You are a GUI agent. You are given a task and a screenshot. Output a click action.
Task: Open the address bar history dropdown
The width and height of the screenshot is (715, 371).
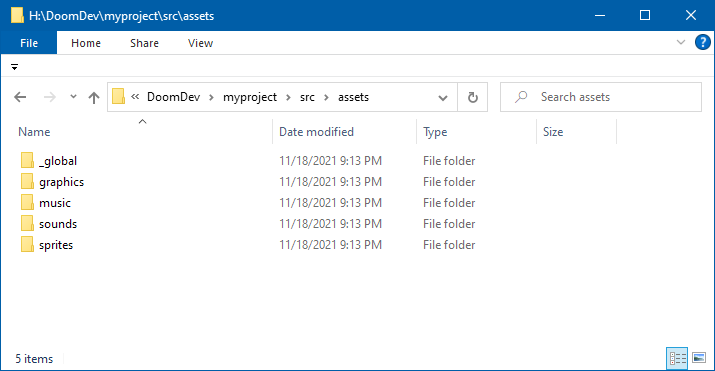coord(442,98)
